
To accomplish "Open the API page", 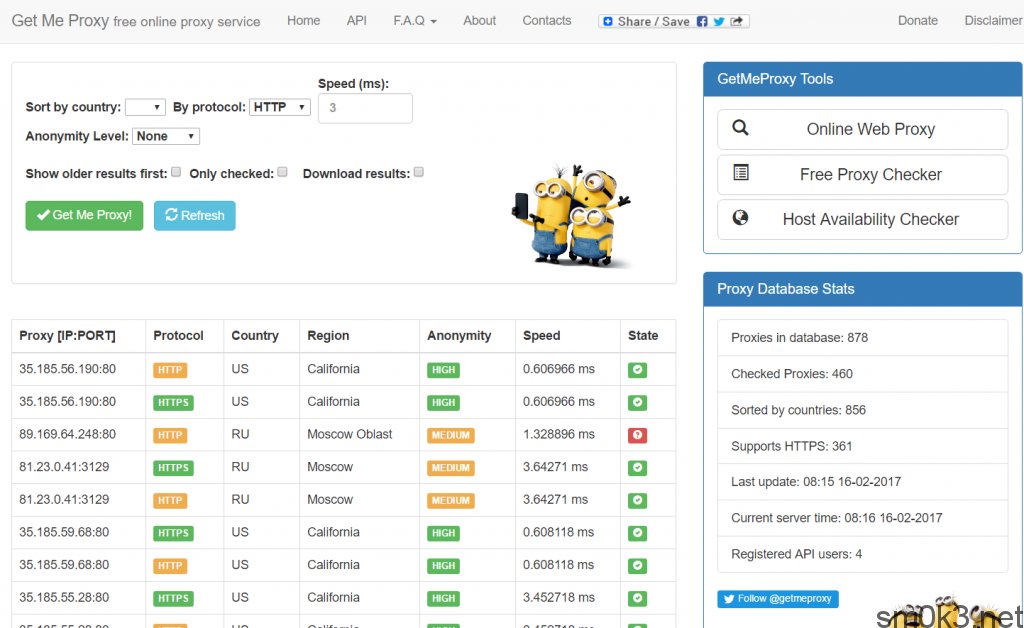I will tap(357, 21).
